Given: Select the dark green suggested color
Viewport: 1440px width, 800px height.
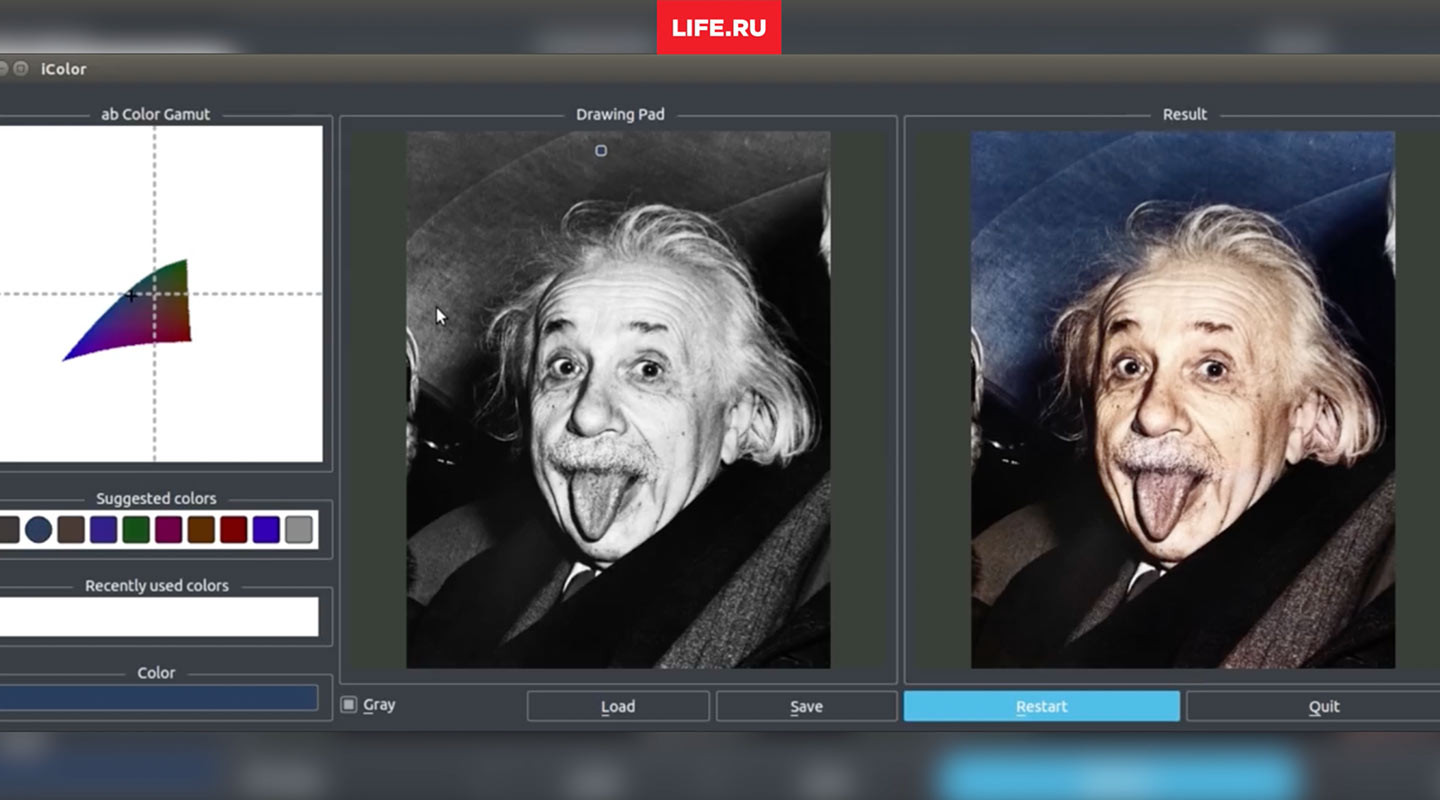Looking at the screenshot, I should point(136,530).
